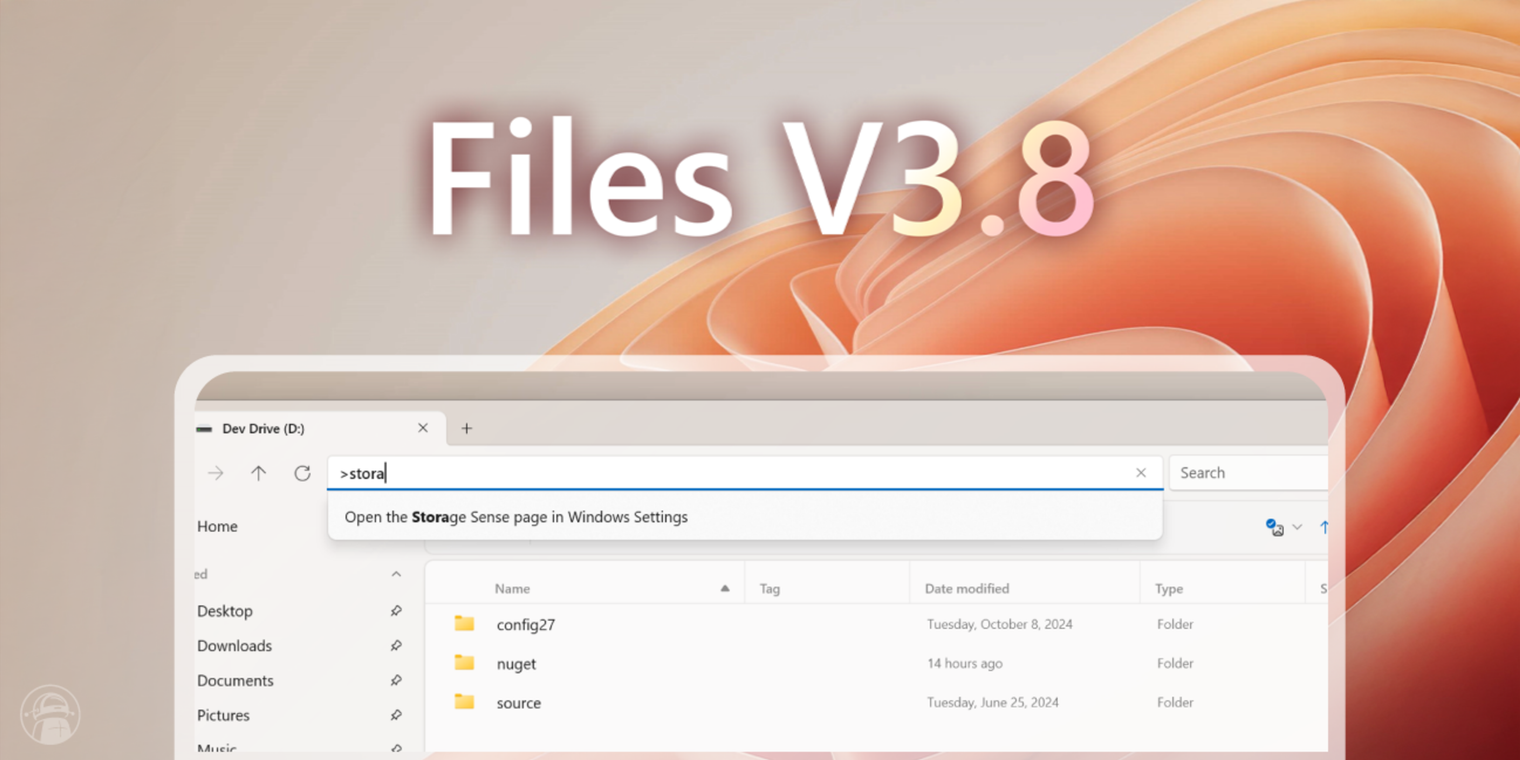This screenshot has width=1520, height=760.
Task: Navigate up one directory level
Action: point(258,473)
